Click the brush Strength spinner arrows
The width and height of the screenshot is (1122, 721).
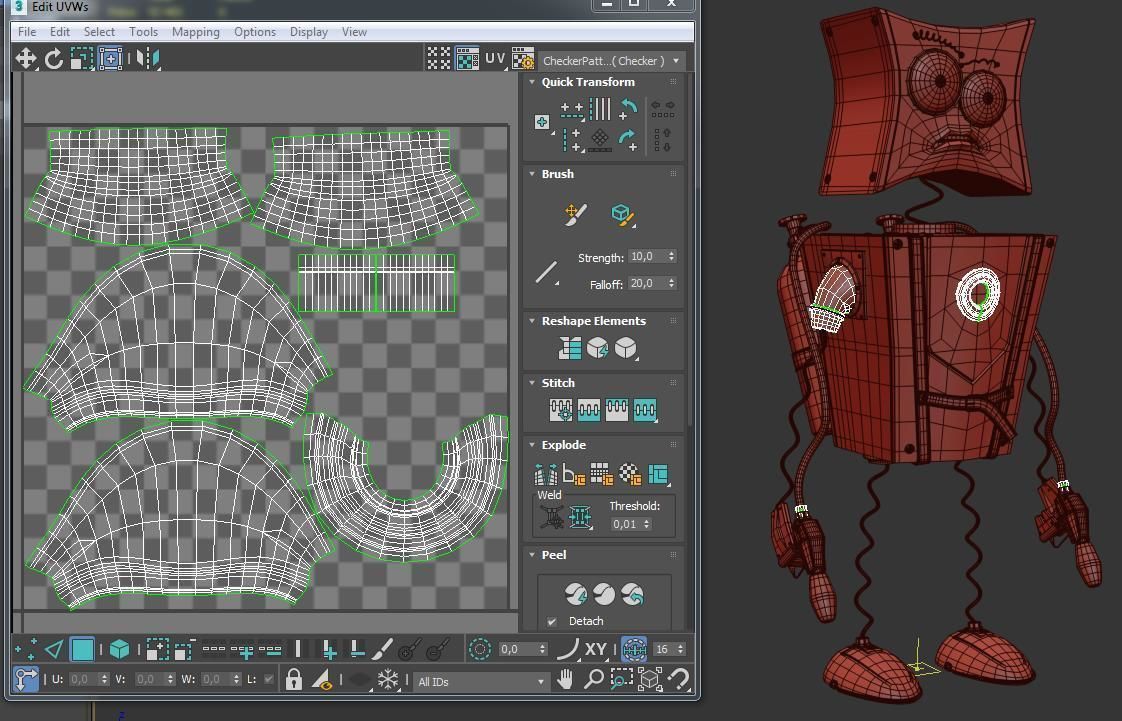(x=671, y=257)
